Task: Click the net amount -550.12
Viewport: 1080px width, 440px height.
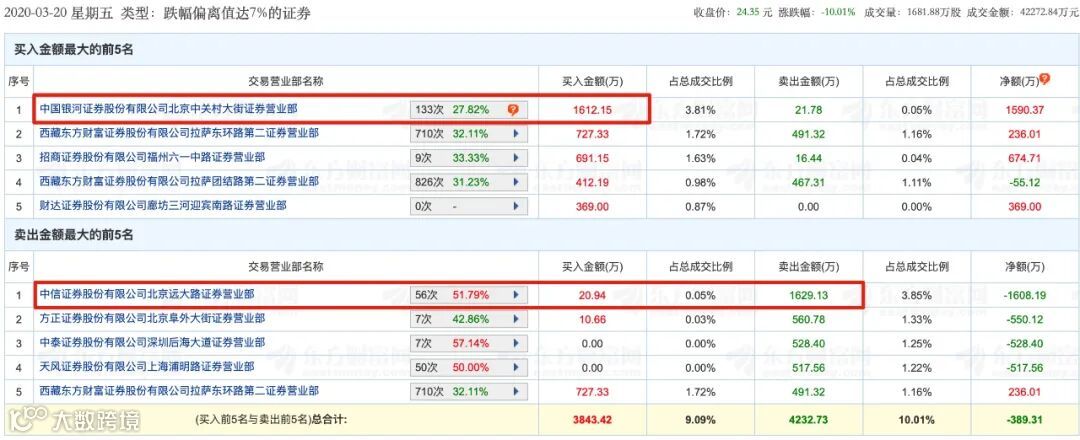Action: pyautogui.click(x=1024, y=319)
